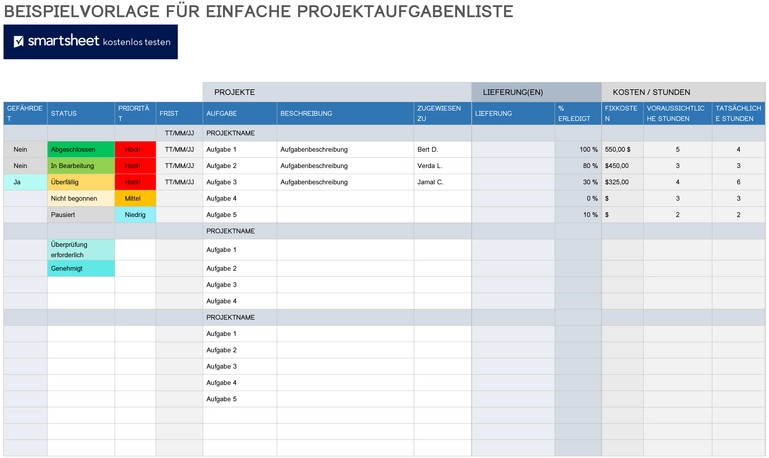Click the FIXKOSTEN column header

[x=622, y=113]
